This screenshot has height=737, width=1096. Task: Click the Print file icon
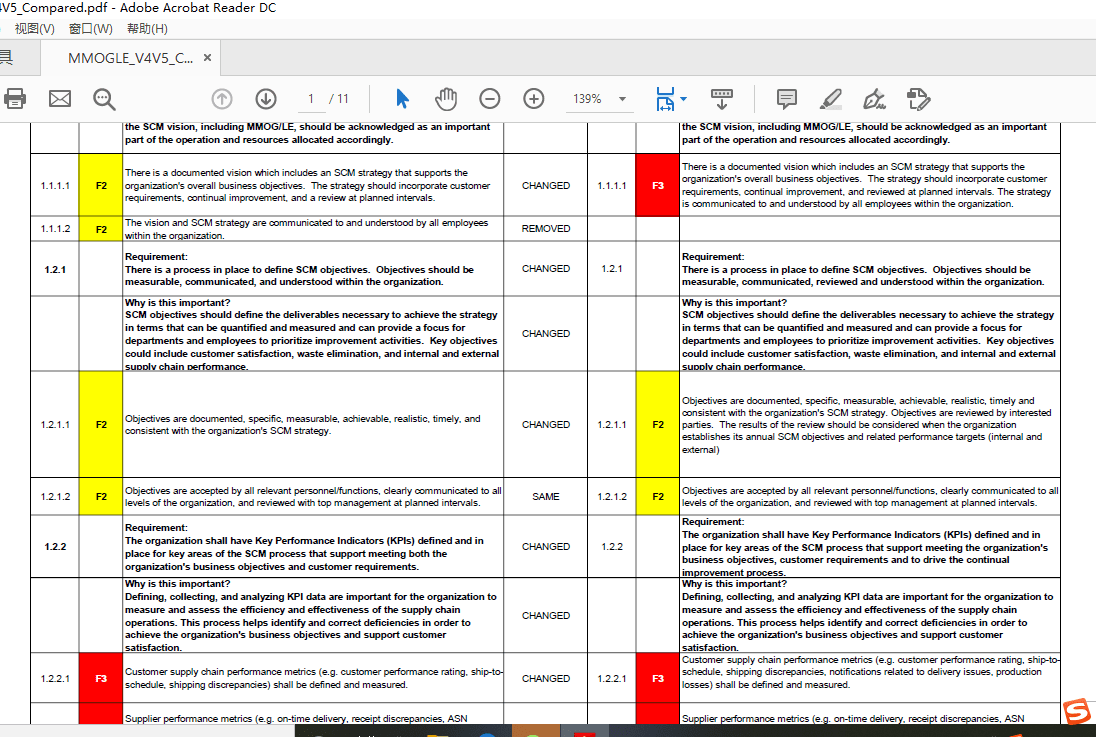(x=14, y=98)
